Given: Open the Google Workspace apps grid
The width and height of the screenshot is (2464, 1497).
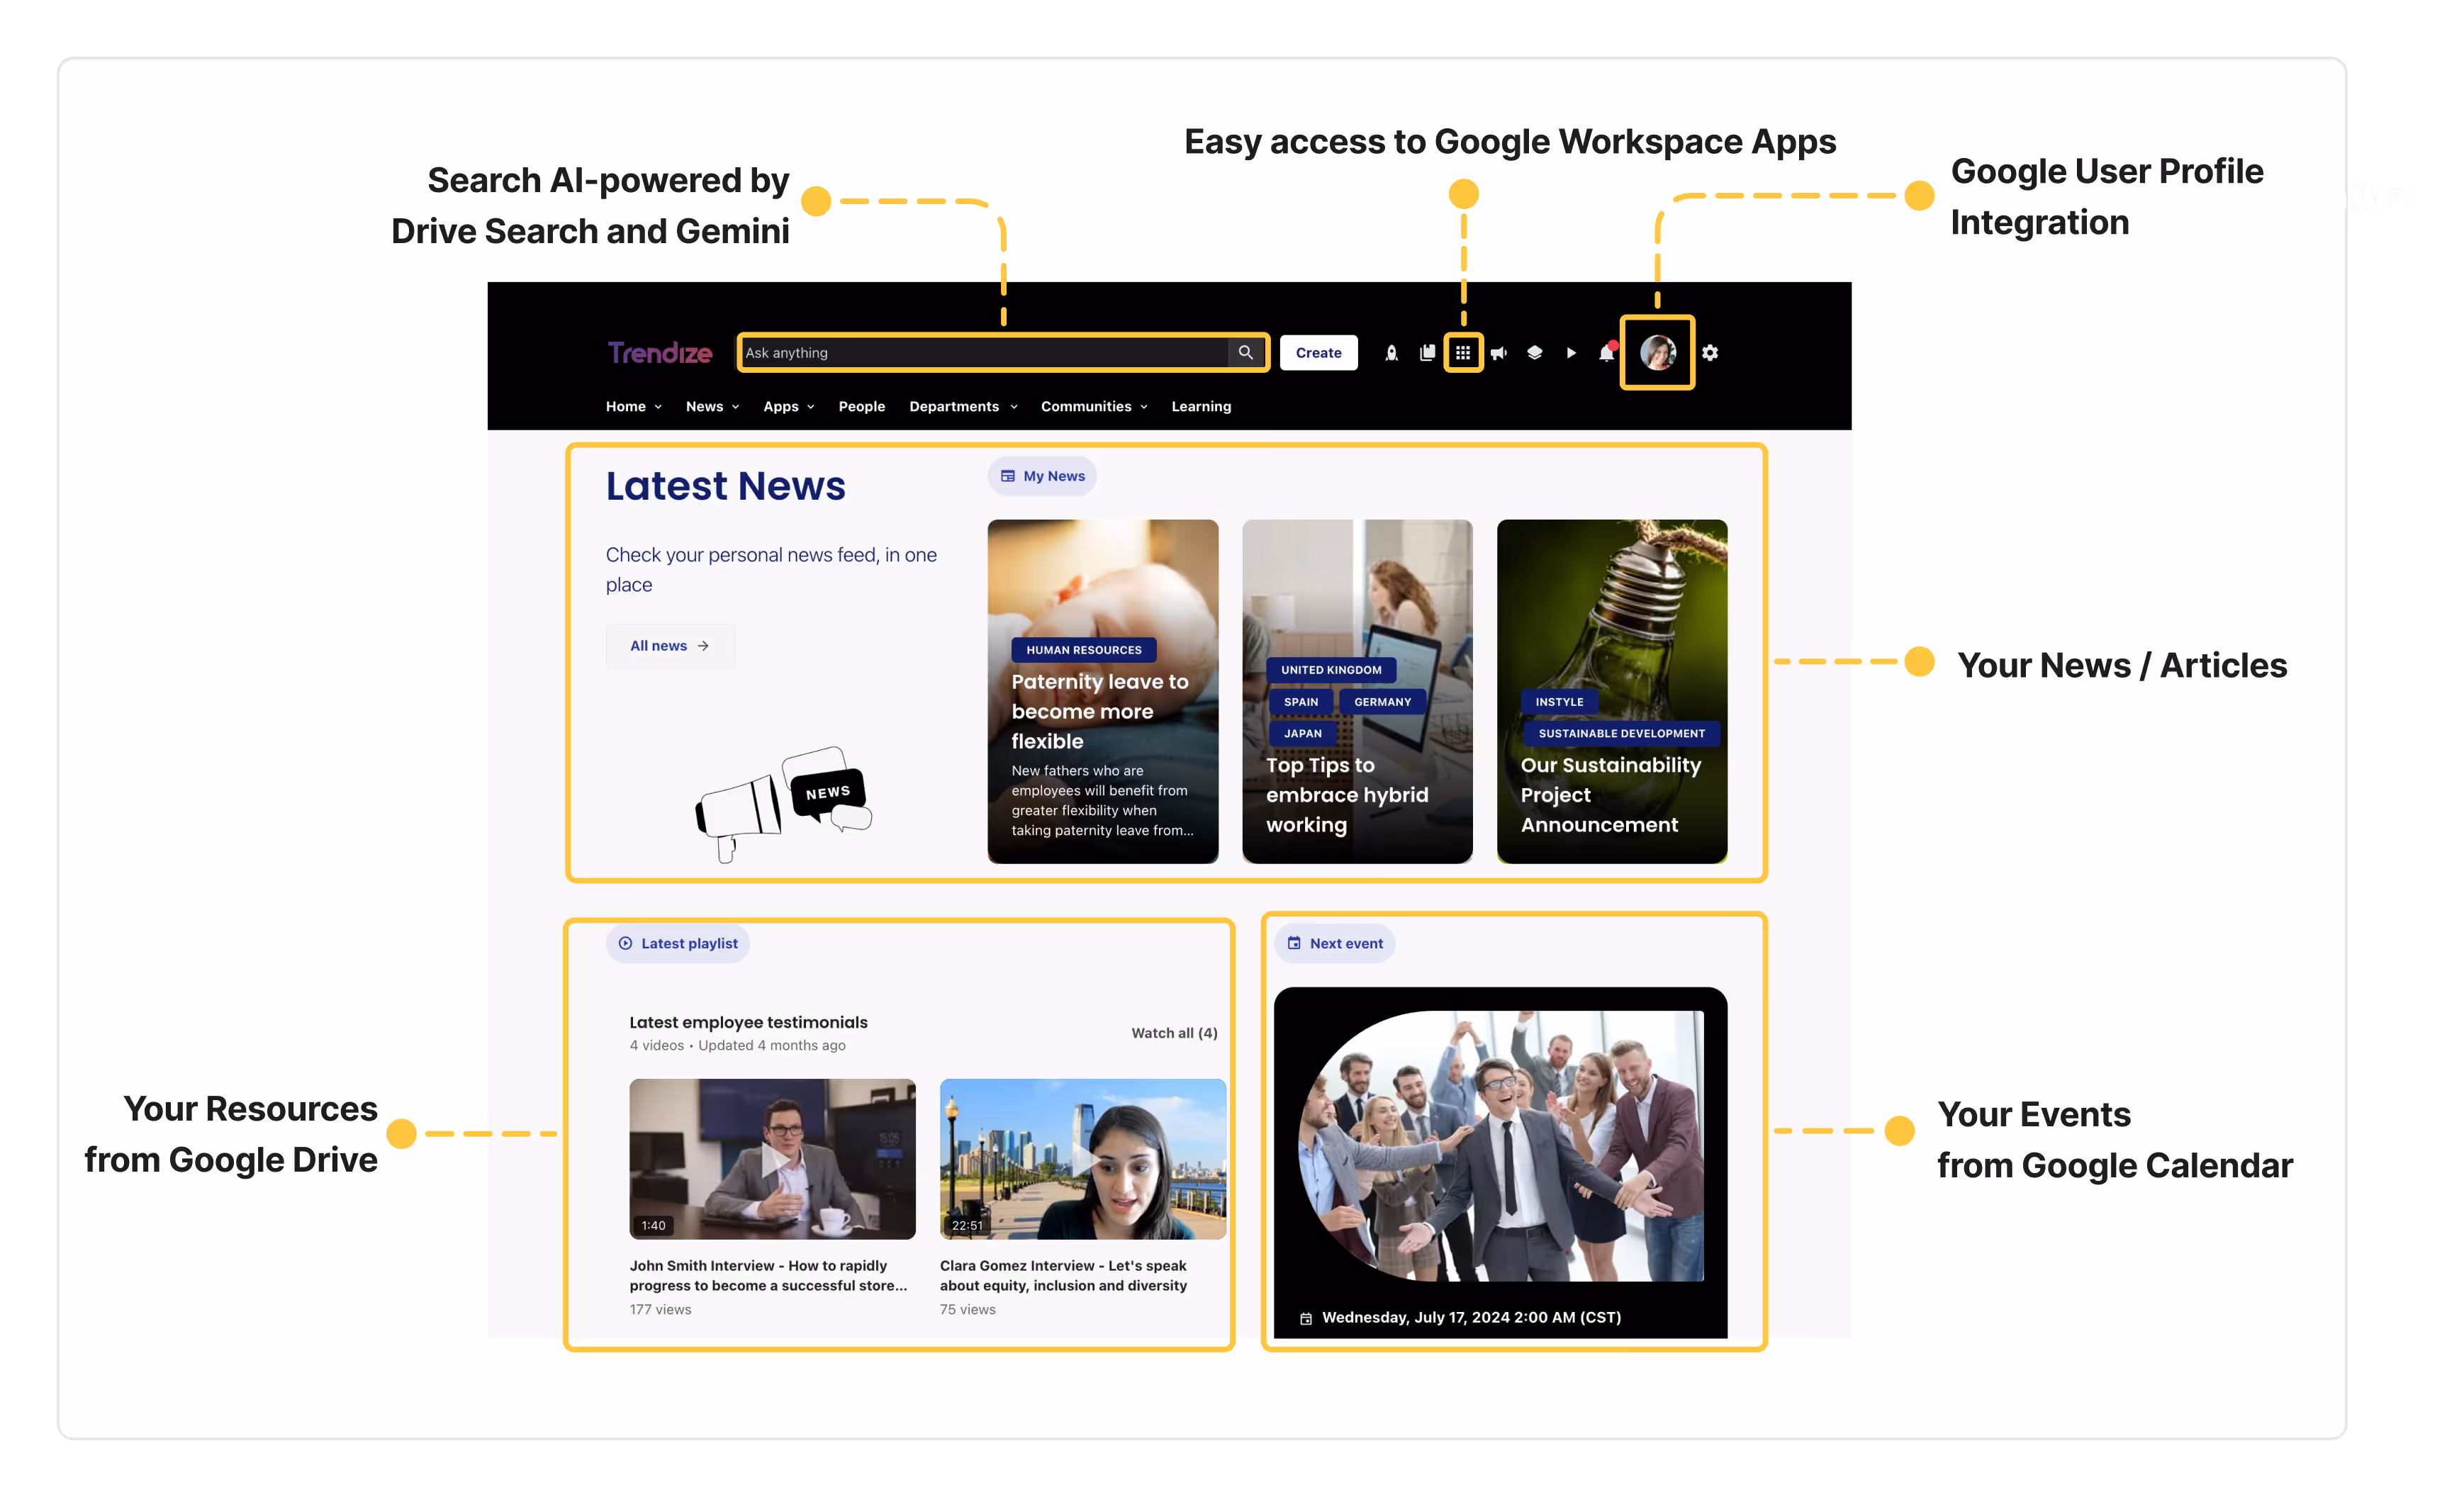Looking at the screenshot, I should [x=1463, y=353].
